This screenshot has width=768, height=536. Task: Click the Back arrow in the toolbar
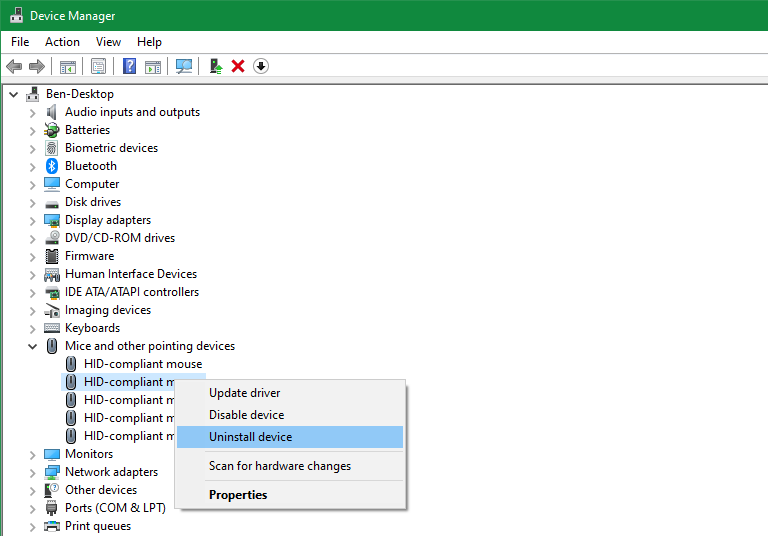[x=14, y=66]
